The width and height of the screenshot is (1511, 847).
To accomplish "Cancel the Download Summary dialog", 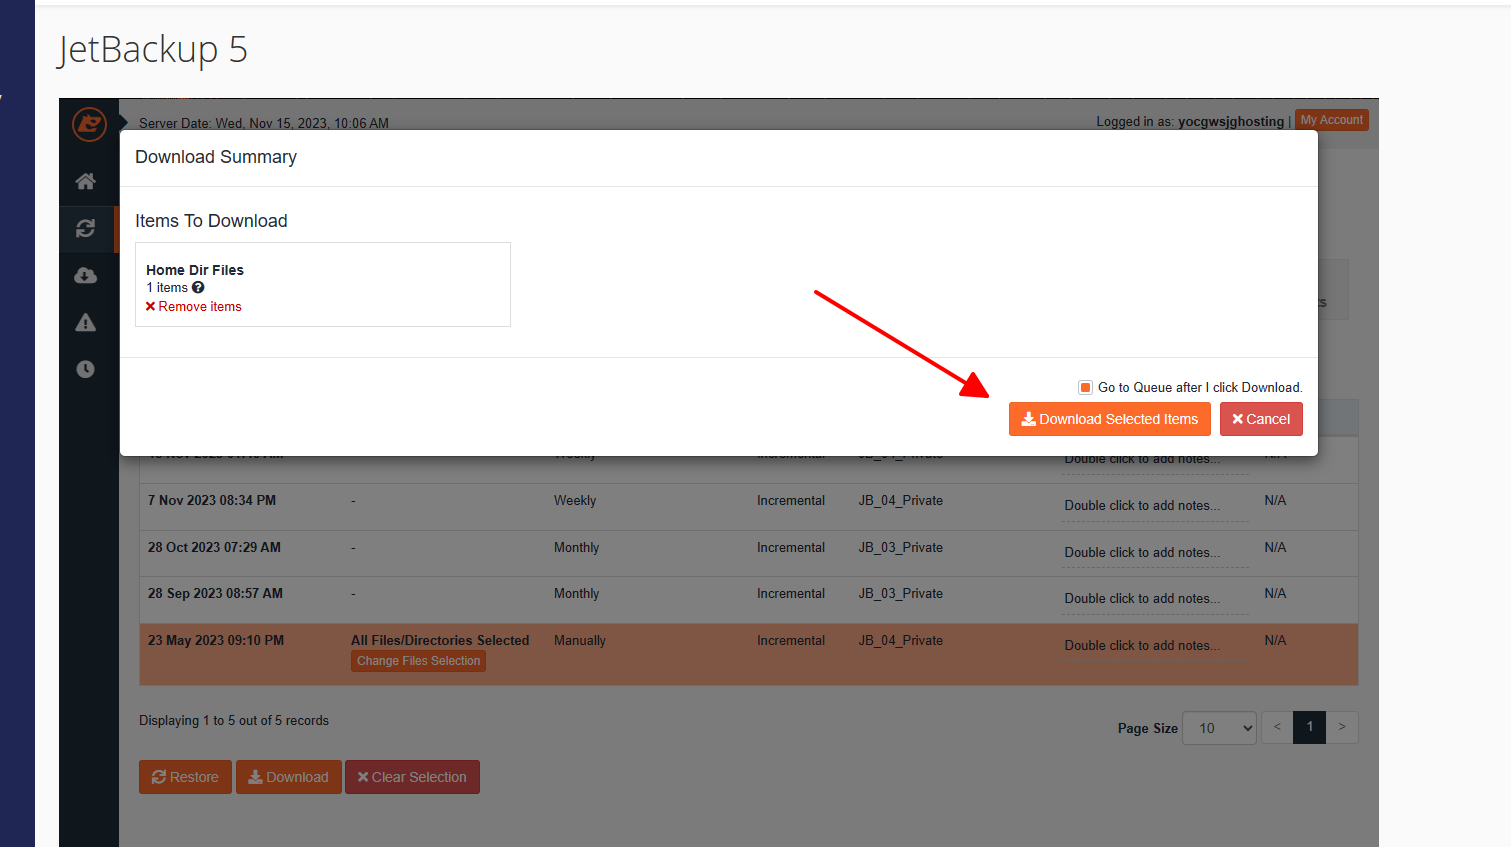I will [1261, 419].
